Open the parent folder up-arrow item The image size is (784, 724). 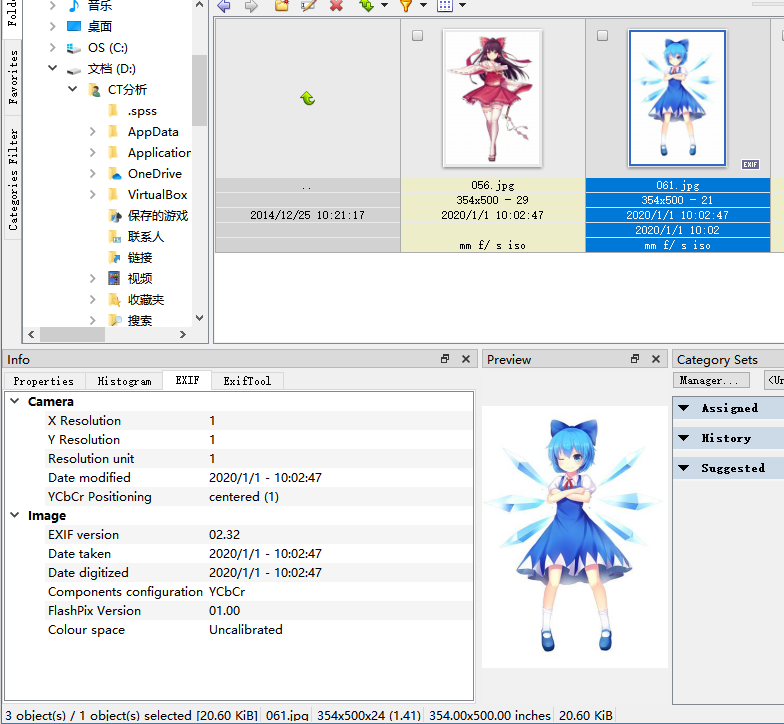(x=308, y=98)
